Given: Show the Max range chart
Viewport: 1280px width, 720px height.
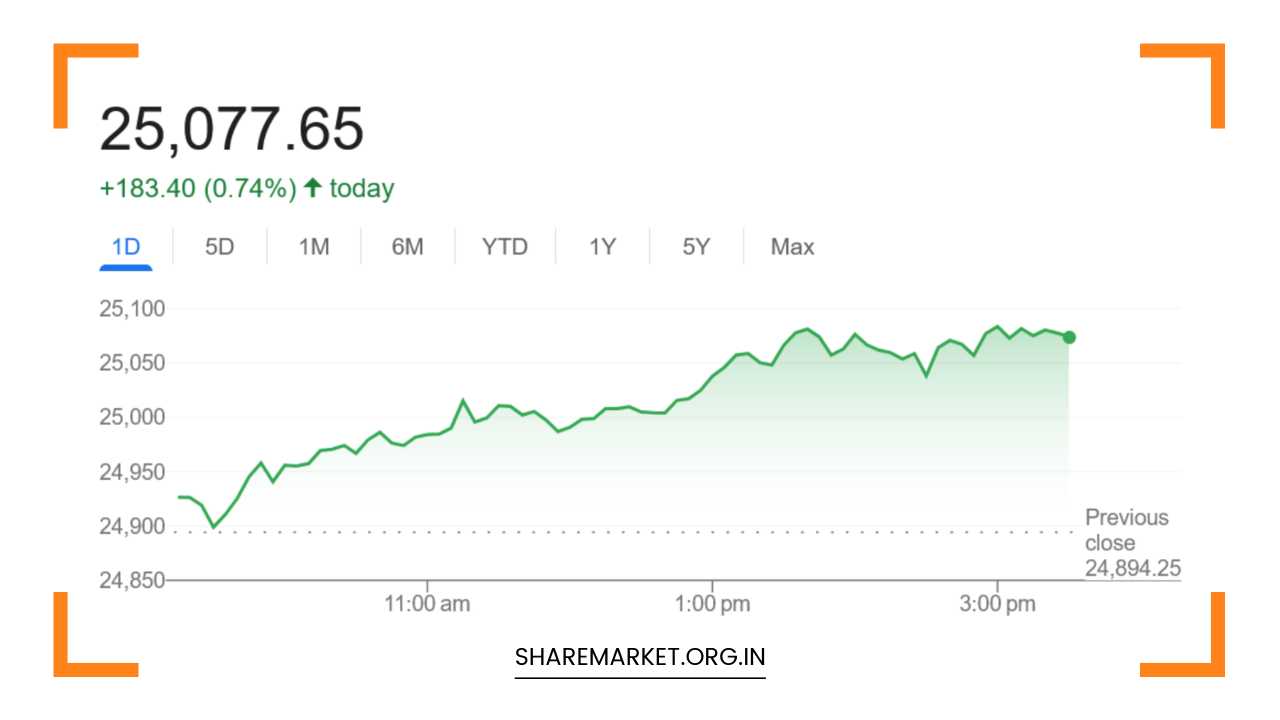Looking at the screenshot, I should pyautogui.click(x=792, y=247).
